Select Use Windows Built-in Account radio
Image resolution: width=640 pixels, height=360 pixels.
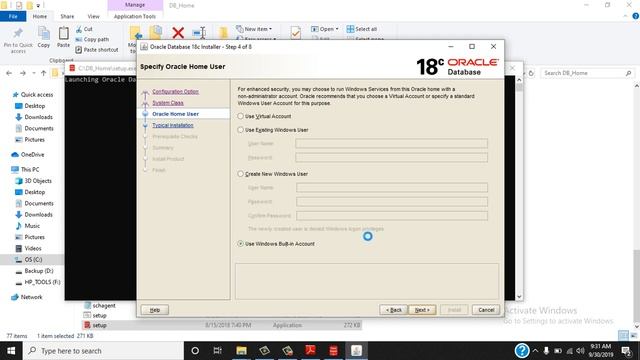(x=240, y=244)
